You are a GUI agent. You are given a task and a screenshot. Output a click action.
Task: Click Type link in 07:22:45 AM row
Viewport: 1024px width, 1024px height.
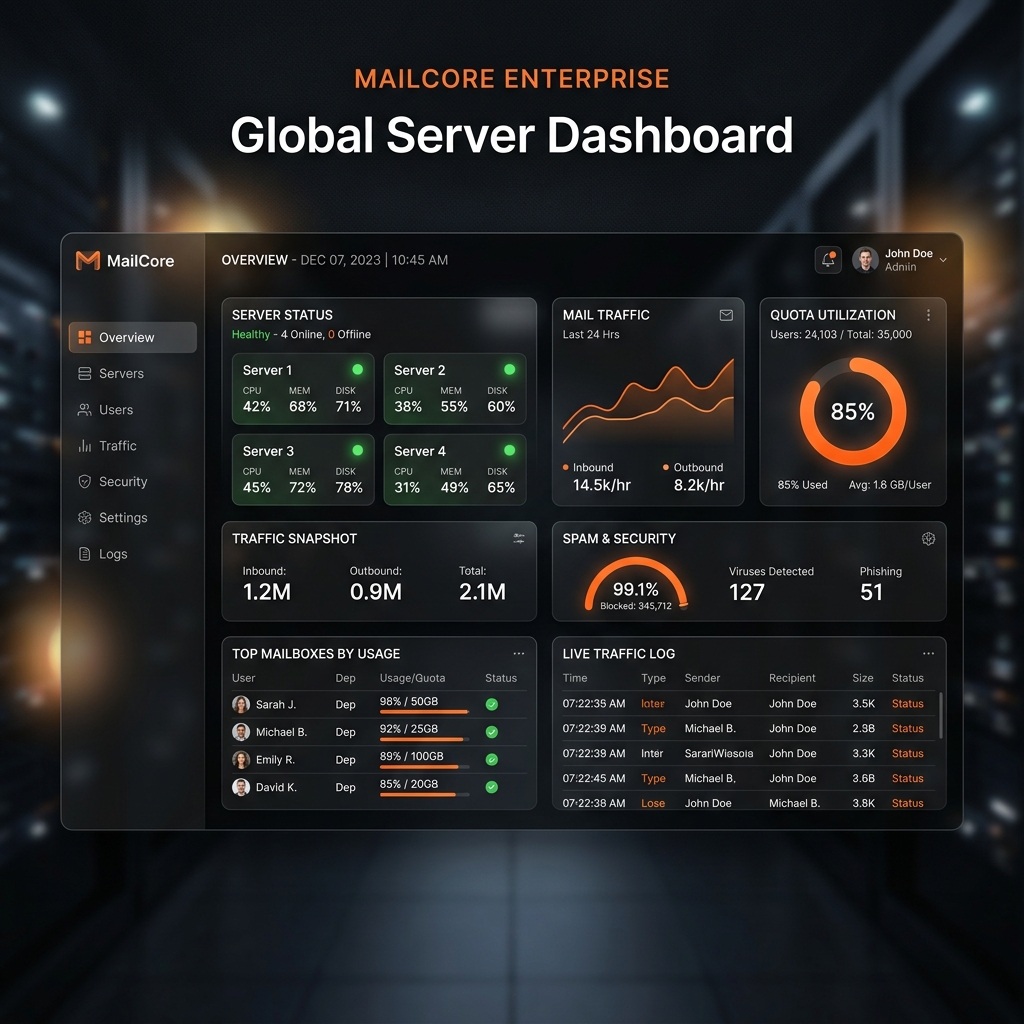coord(653,778)
